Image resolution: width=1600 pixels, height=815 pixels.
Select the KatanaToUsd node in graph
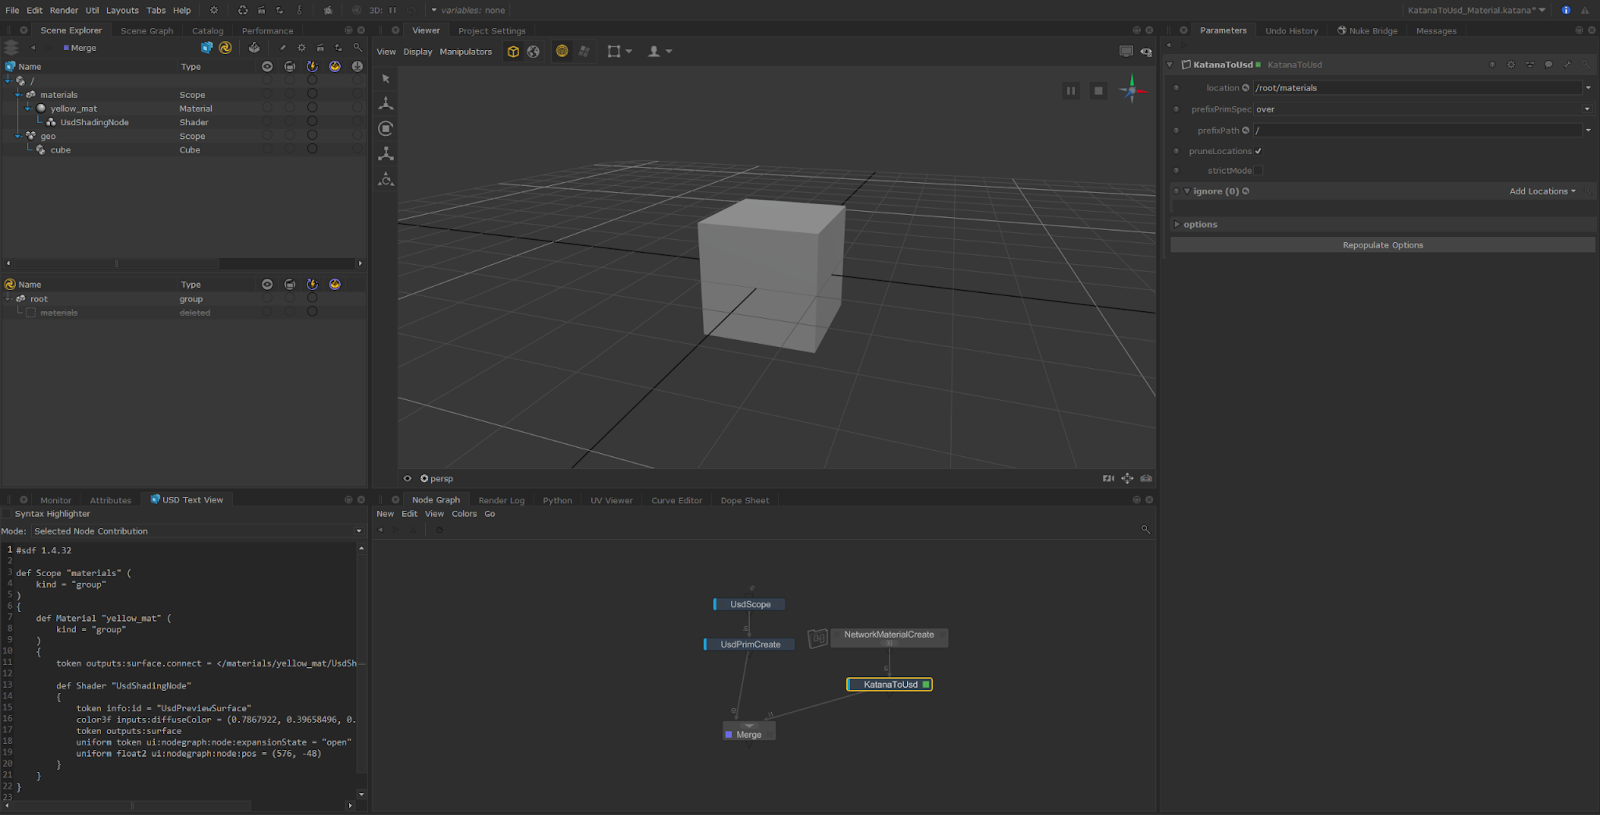coord(889,685)
